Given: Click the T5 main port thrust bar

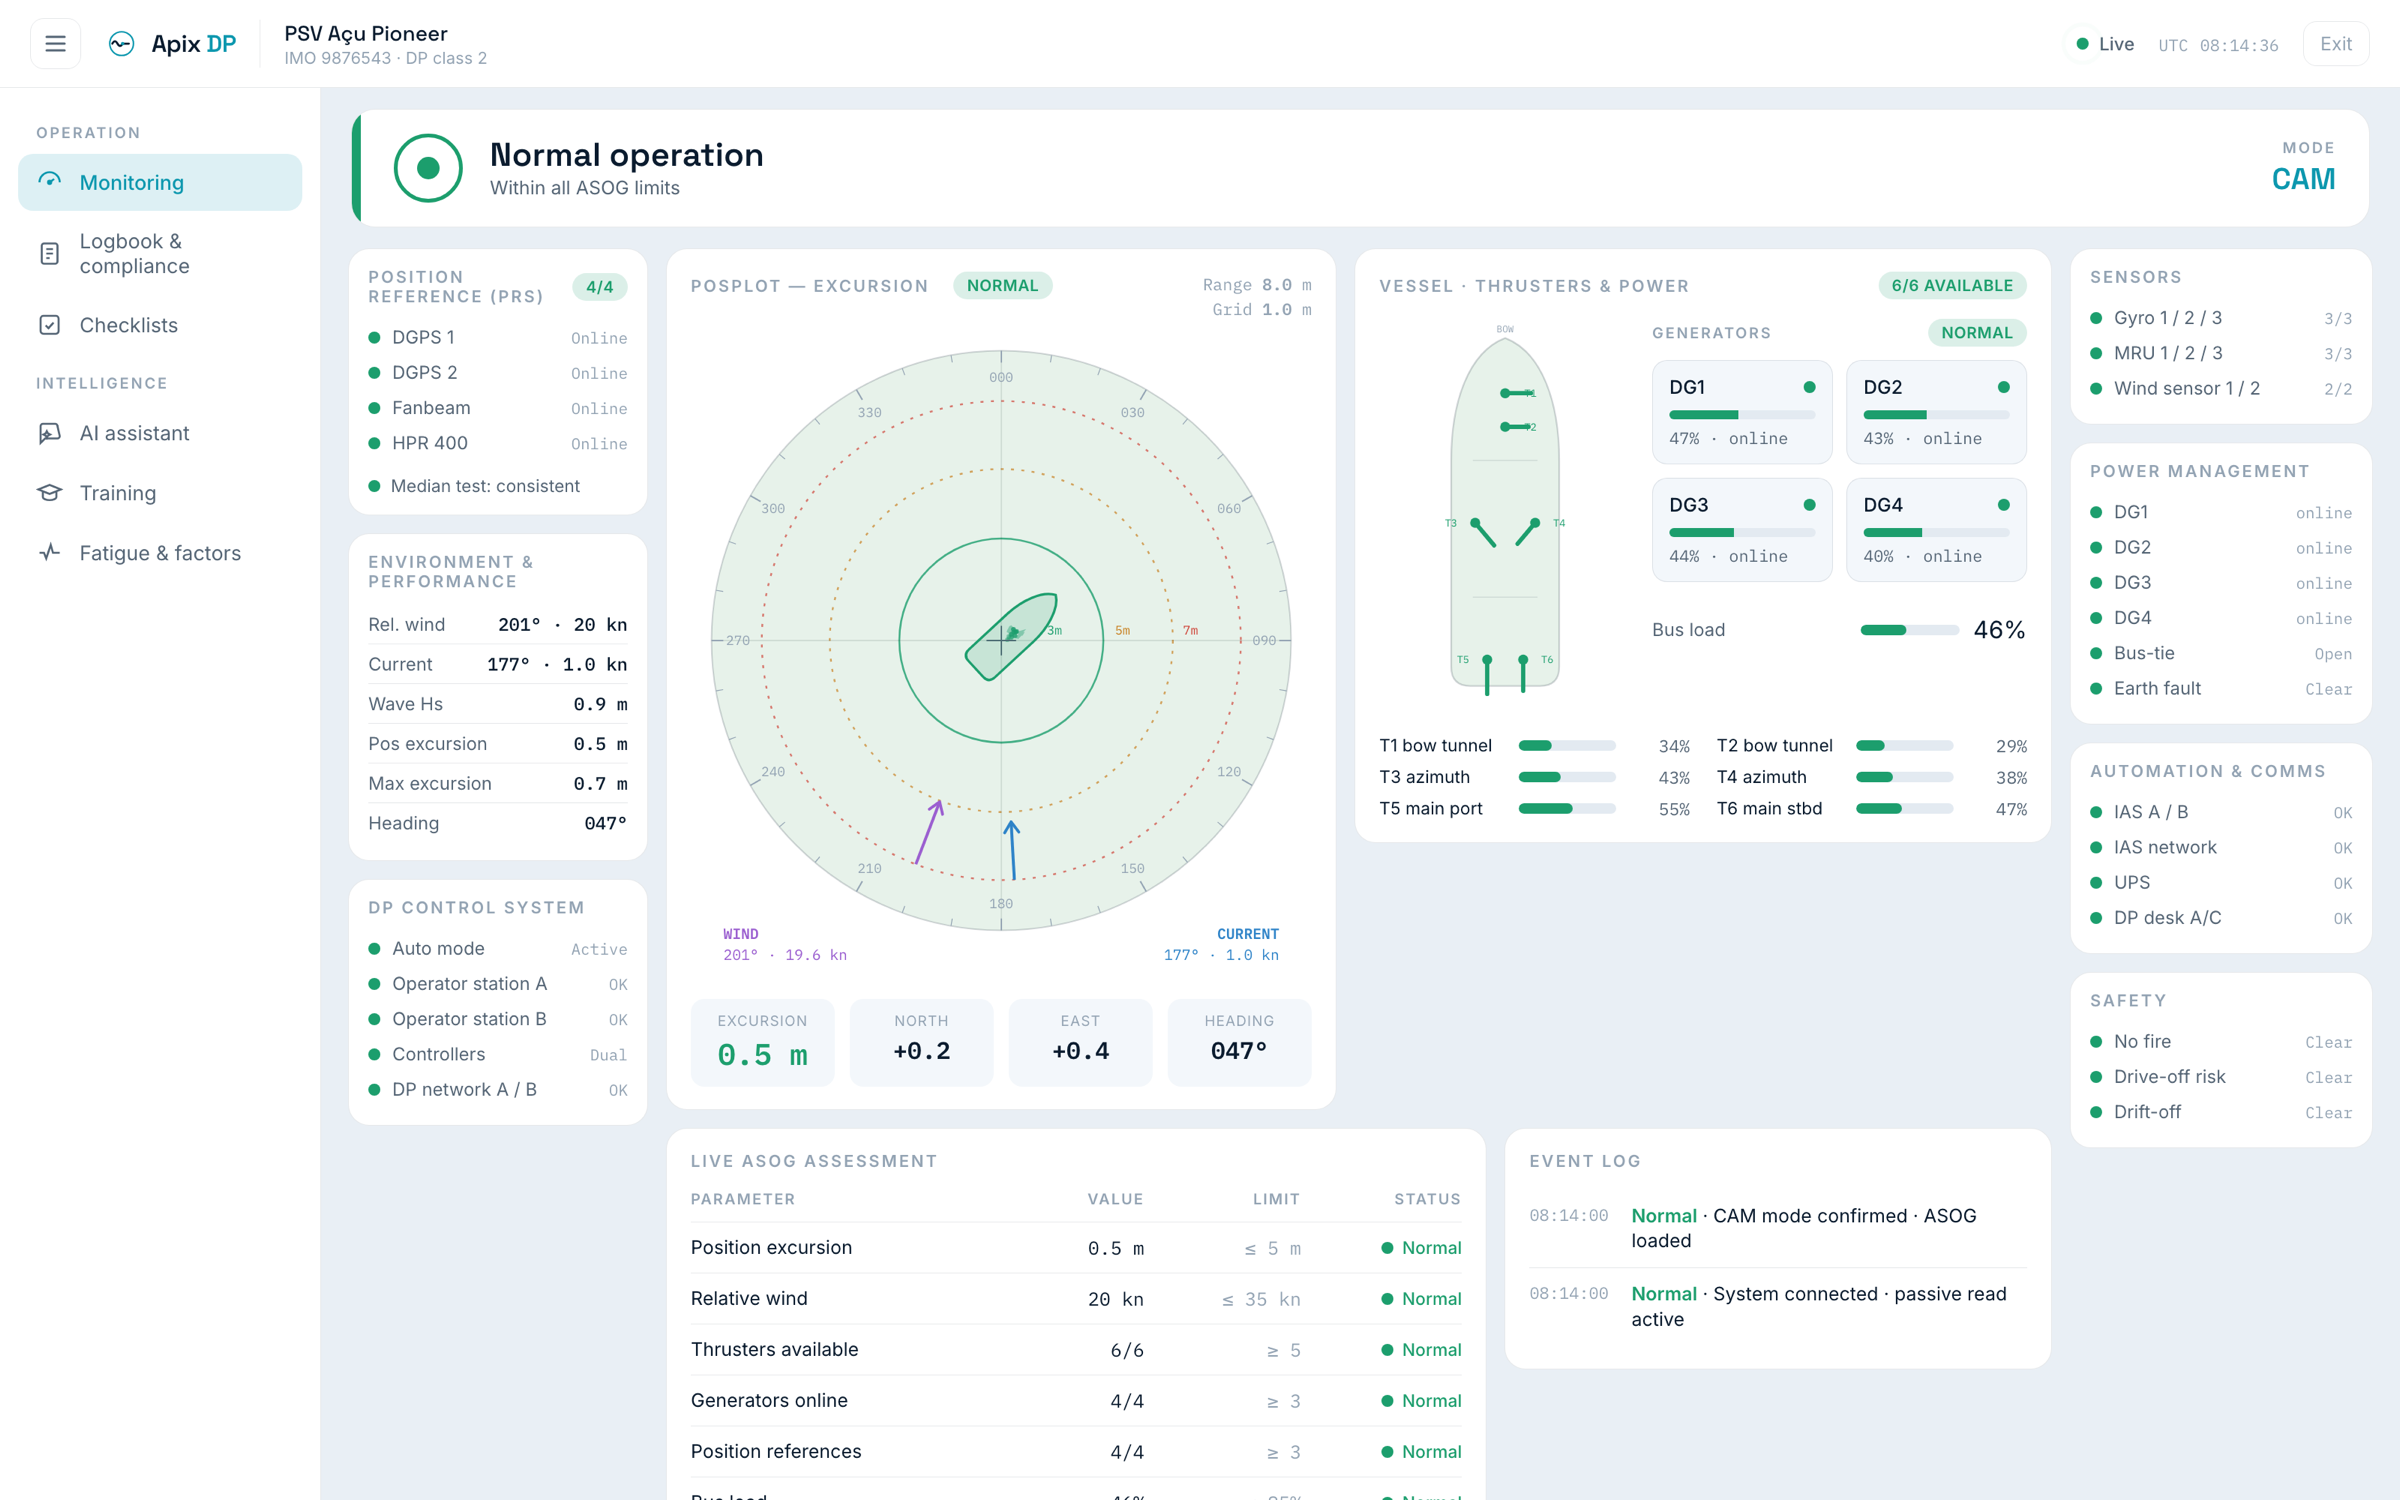Looking at the screenshot, I should click(1566, 809).
